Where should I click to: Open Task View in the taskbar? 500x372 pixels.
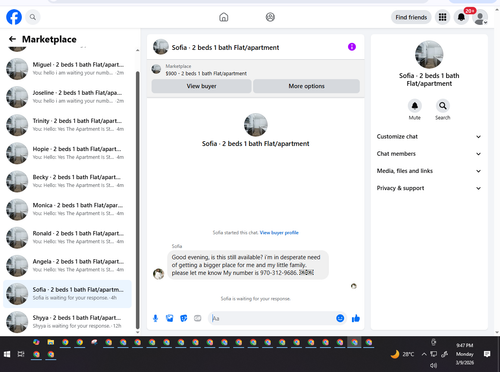[x=21, y=354]
